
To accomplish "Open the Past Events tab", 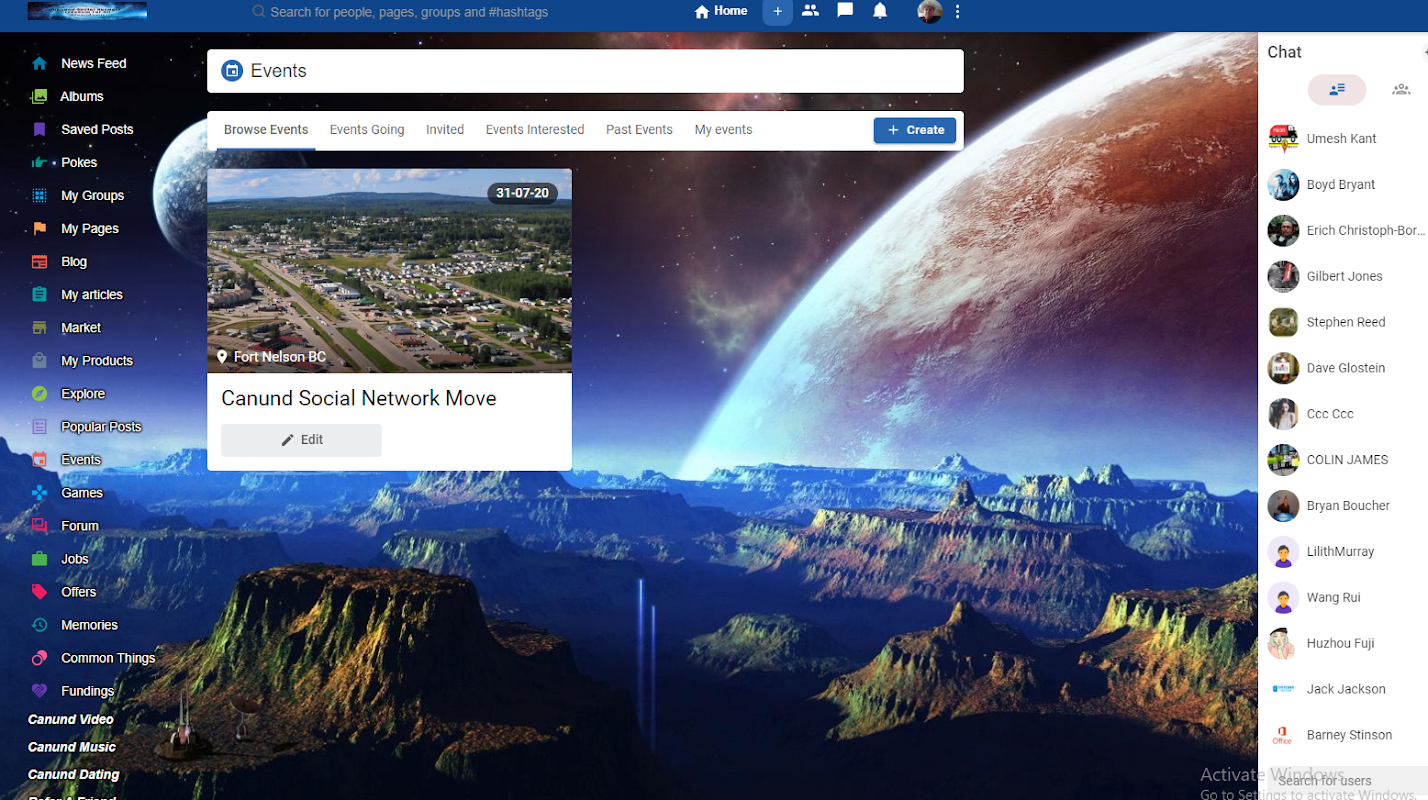I will [639, 130].
